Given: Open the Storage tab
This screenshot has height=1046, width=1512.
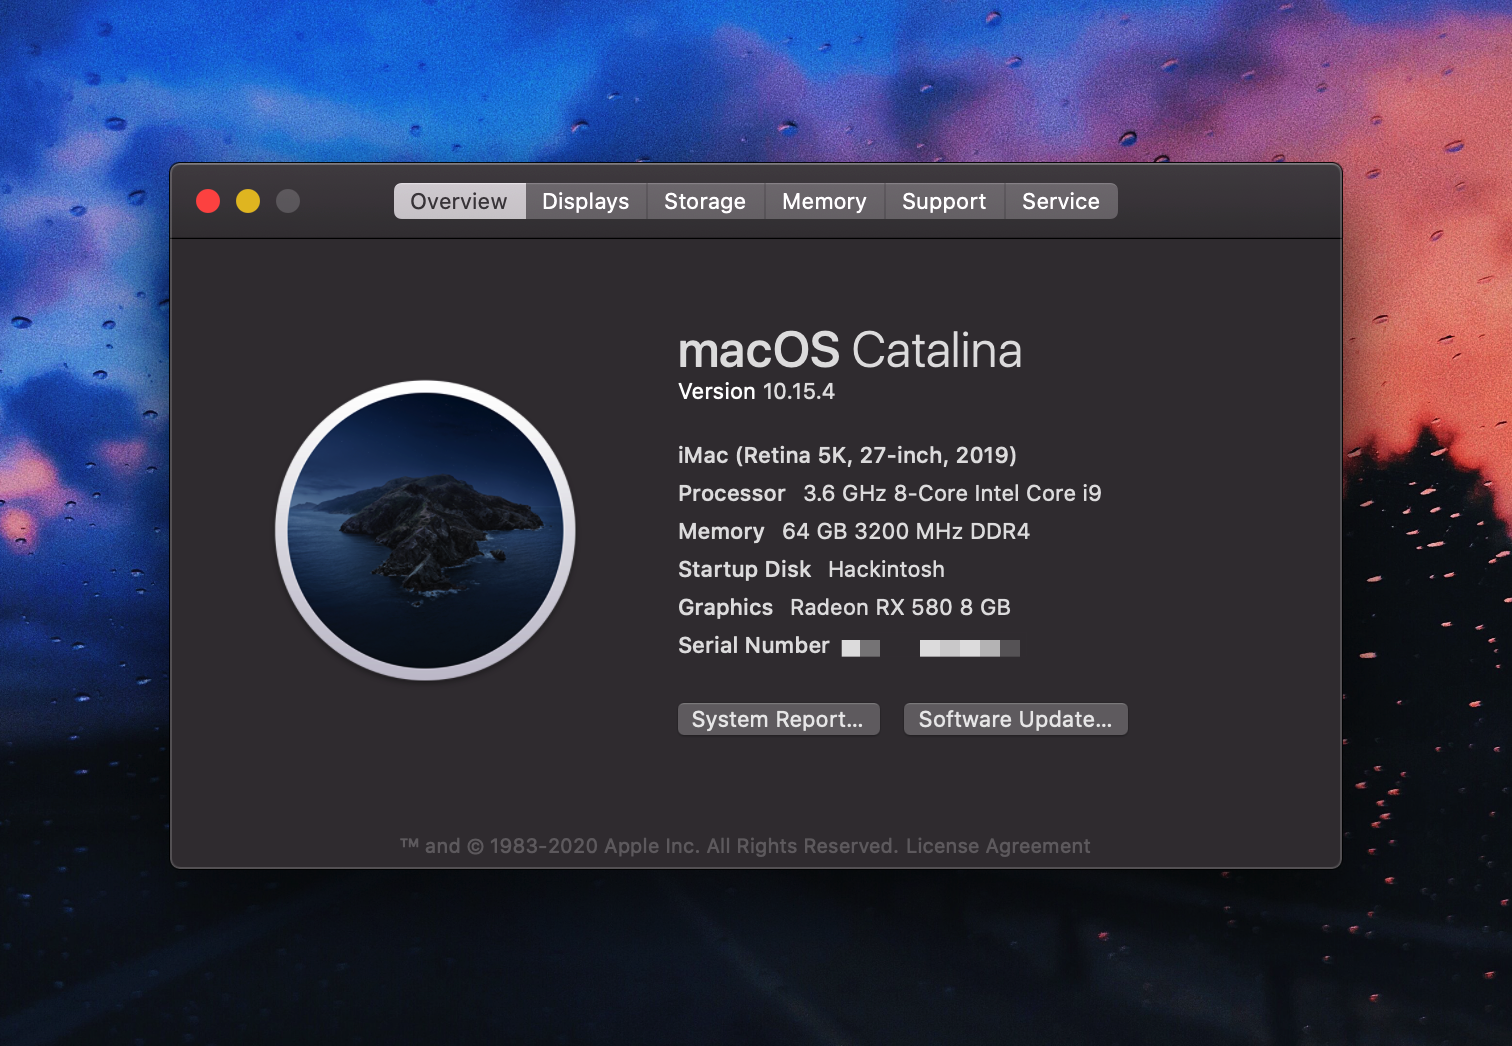Looking at the screenshot, I should (705, 201).
